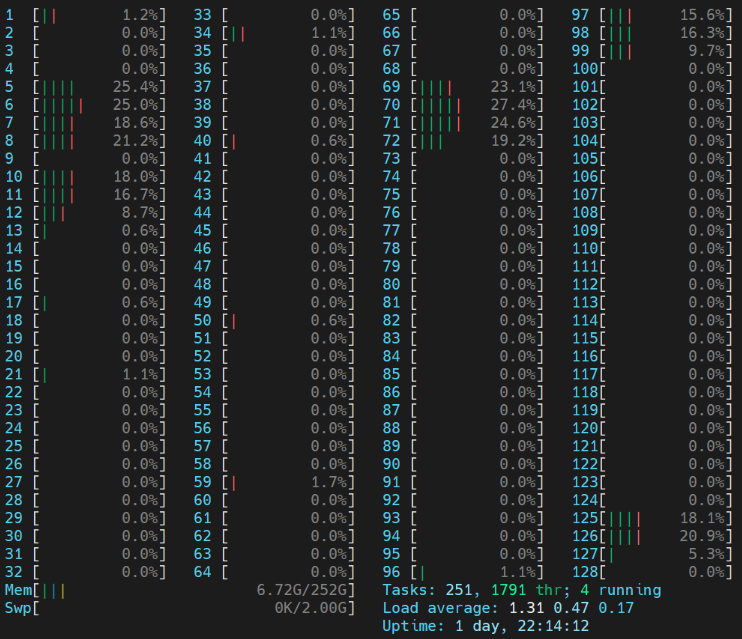Select the CPU 127 meter at 5.3%

tap(666, 555)
